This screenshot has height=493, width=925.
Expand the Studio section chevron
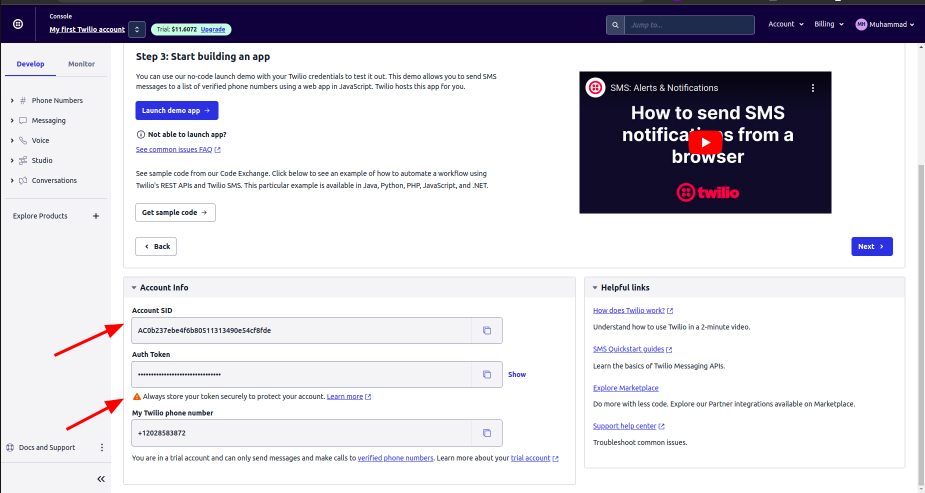pyautogui.click(x=12, y=160)
